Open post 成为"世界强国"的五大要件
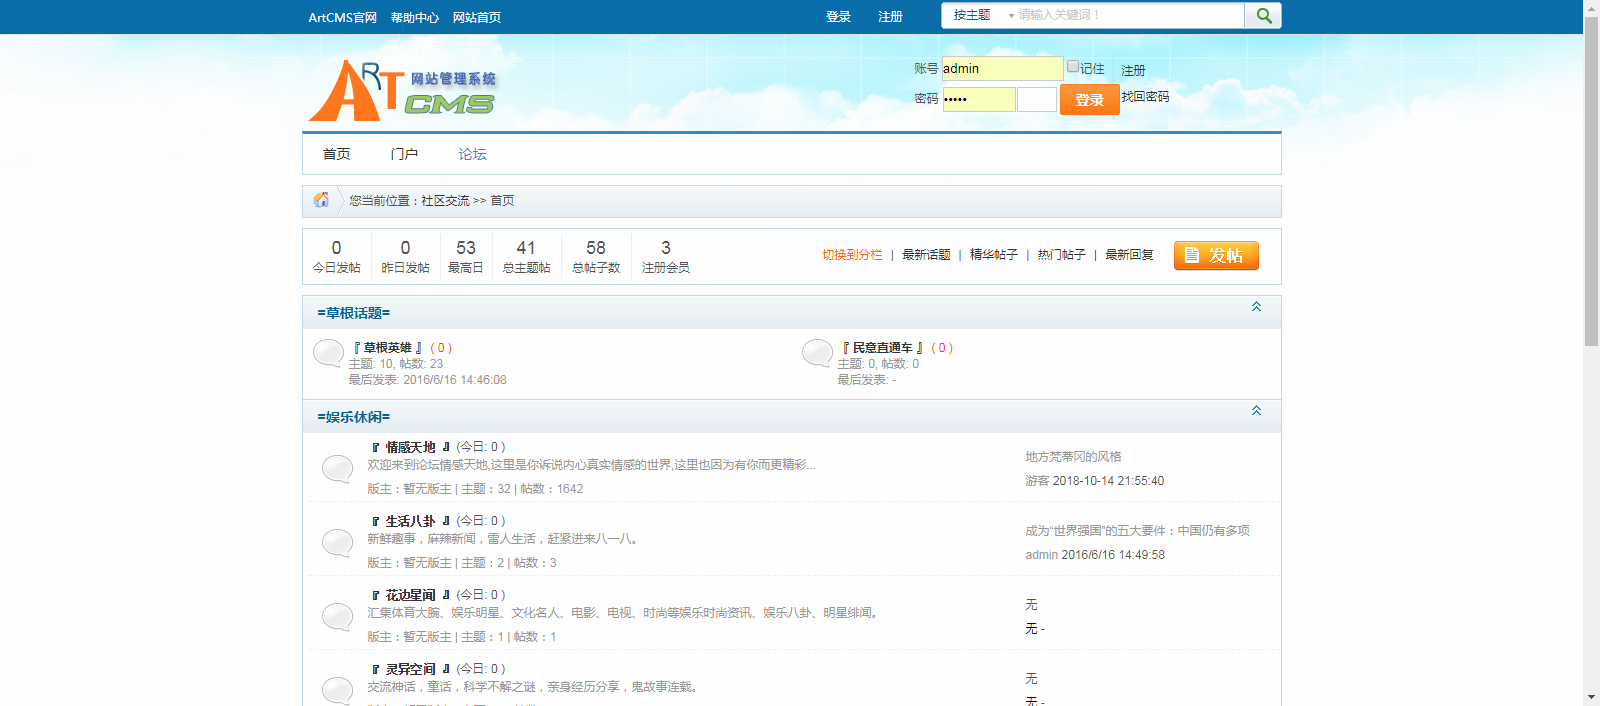Screen dimensions: 1600x706 click(1137, 531)
